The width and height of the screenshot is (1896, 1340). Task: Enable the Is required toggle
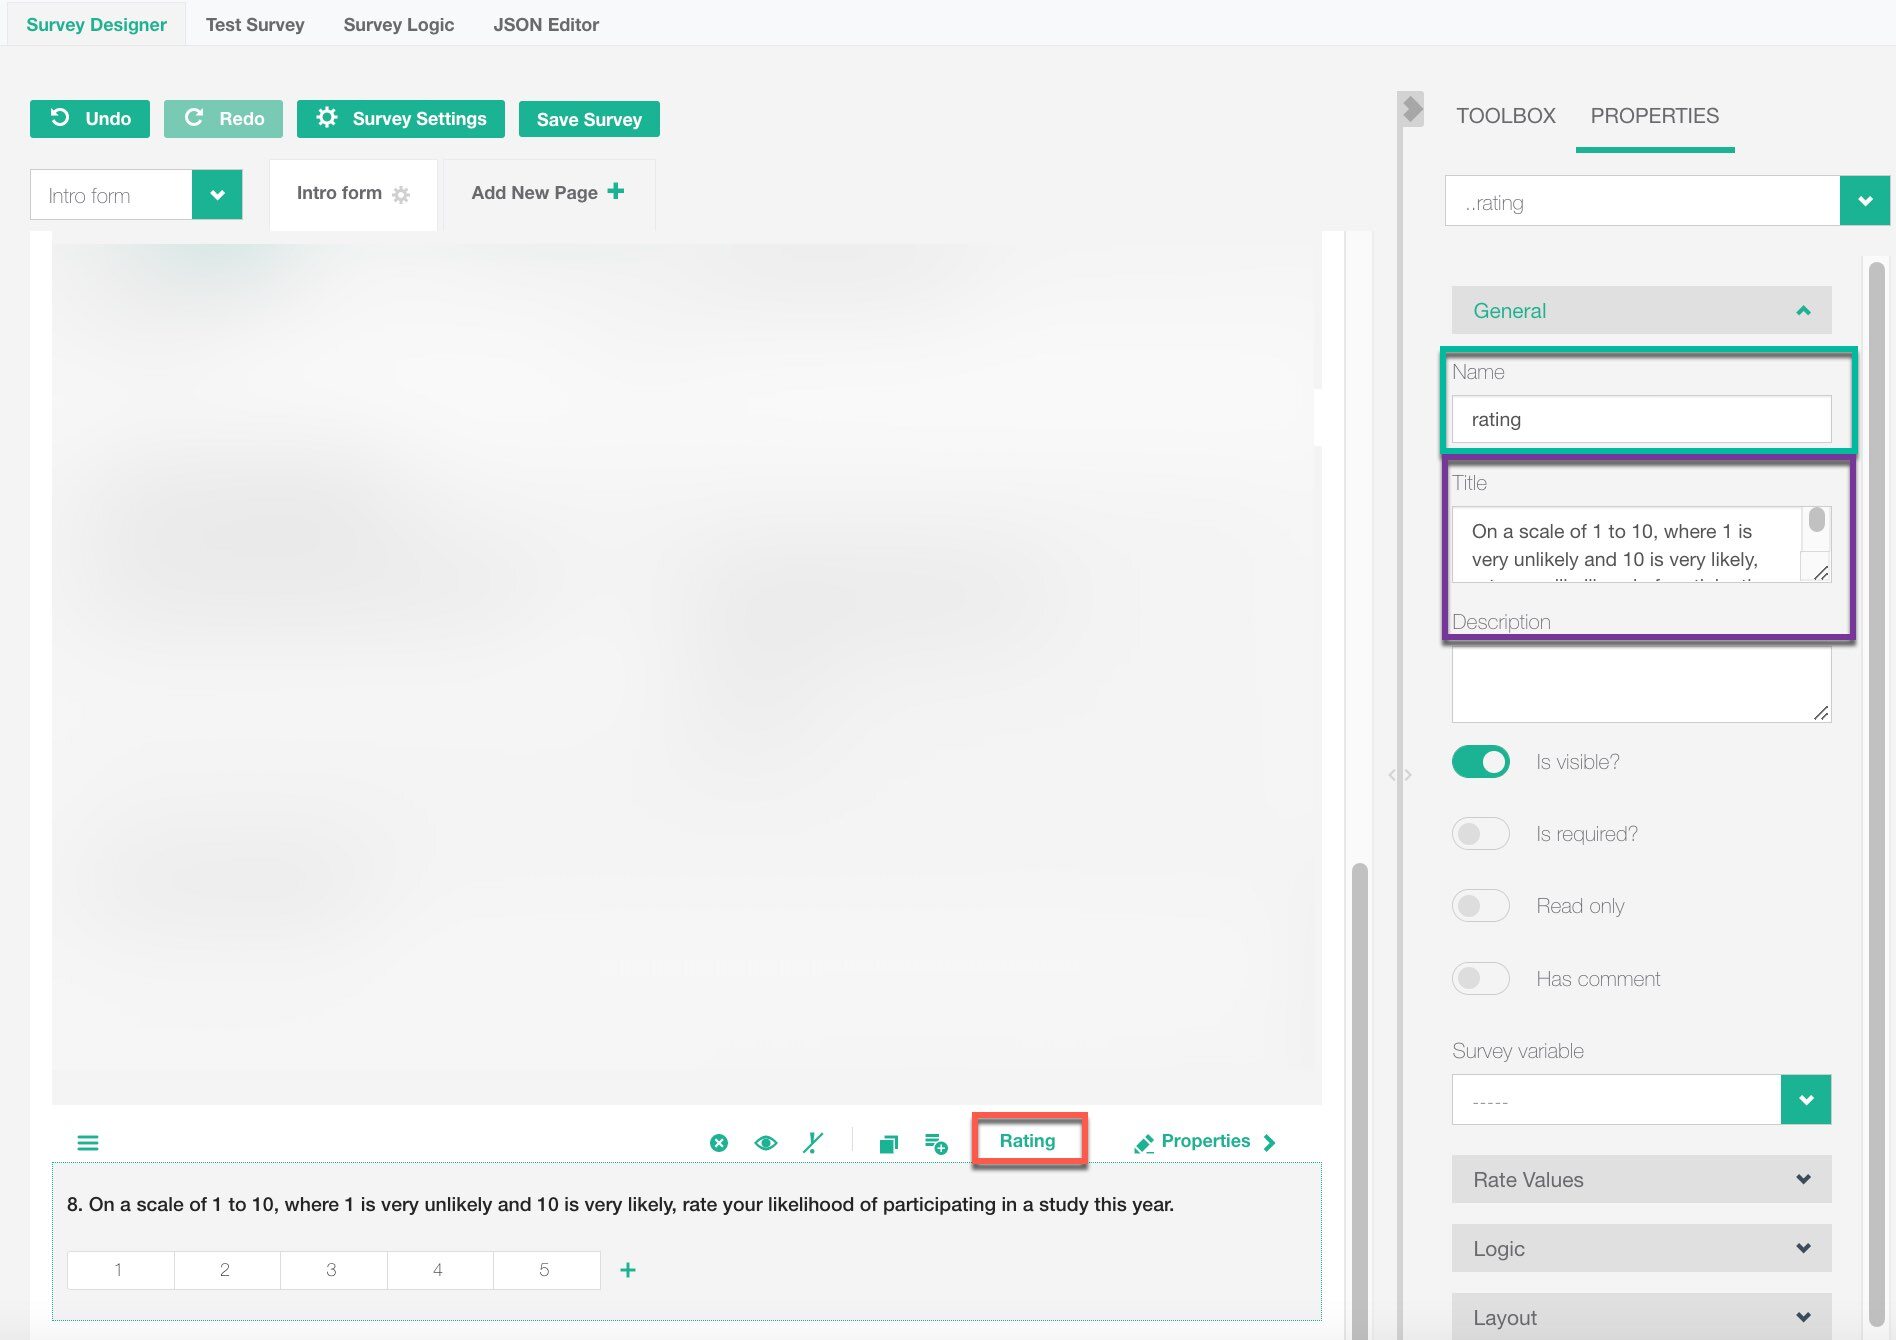point(1480,834)
